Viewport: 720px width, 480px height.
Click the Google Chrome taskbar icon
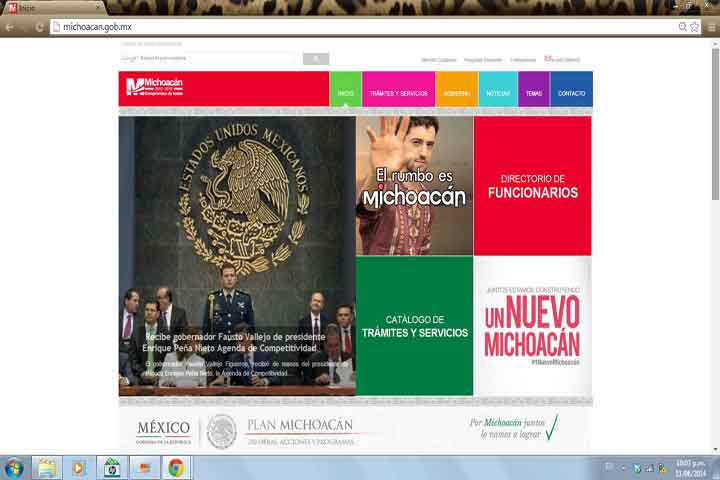(175, 467)
